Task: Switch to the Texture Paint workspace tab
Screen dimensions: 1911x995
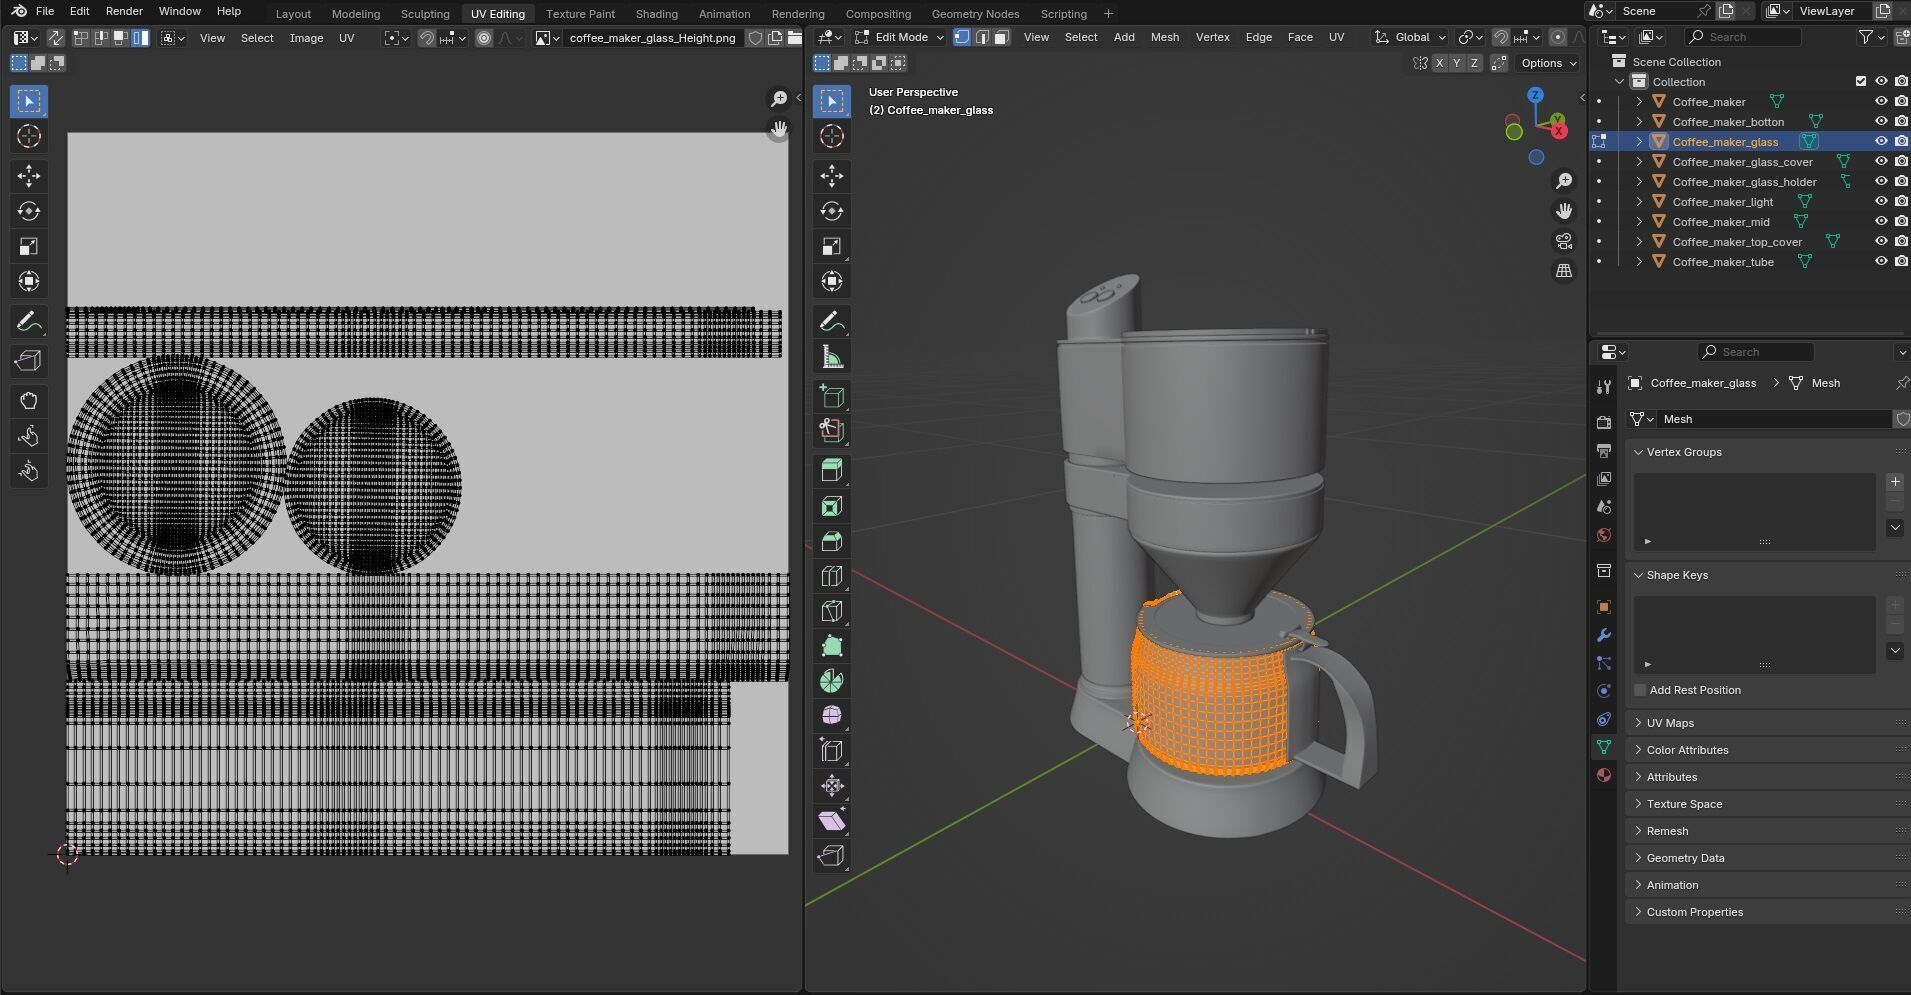Action: (580, 14)
